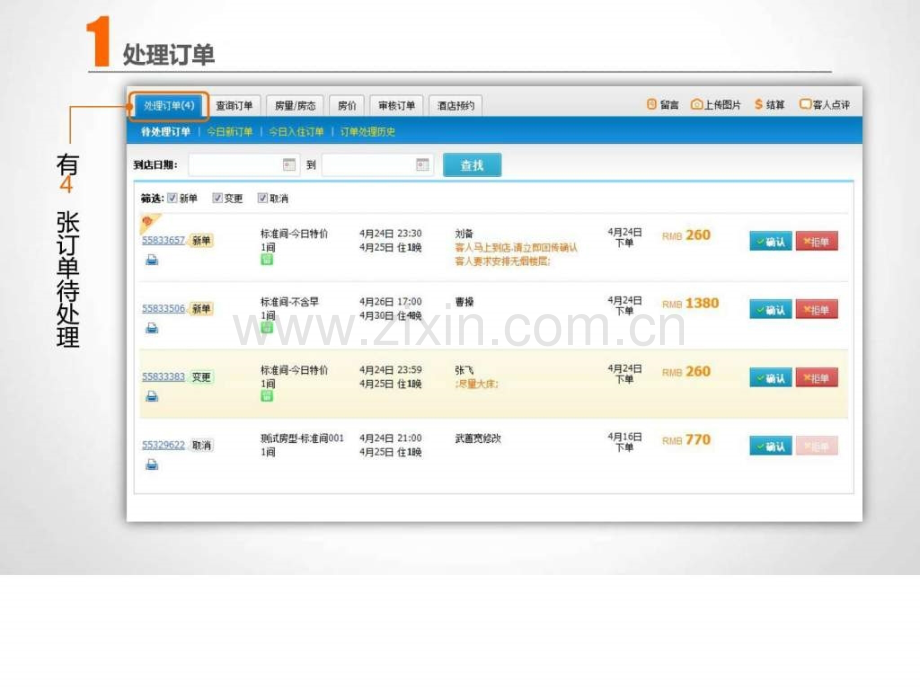The image size is (920, 690).
Task: Switch to the 查询订单 tab
Action: click(236, 105)
